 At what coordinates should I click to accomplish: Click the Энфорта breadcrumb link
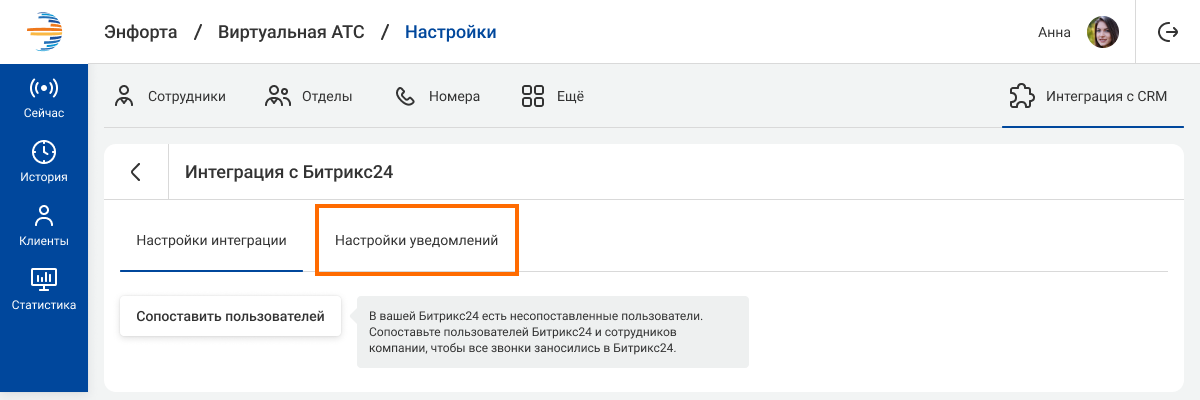[x=140, y=32]
